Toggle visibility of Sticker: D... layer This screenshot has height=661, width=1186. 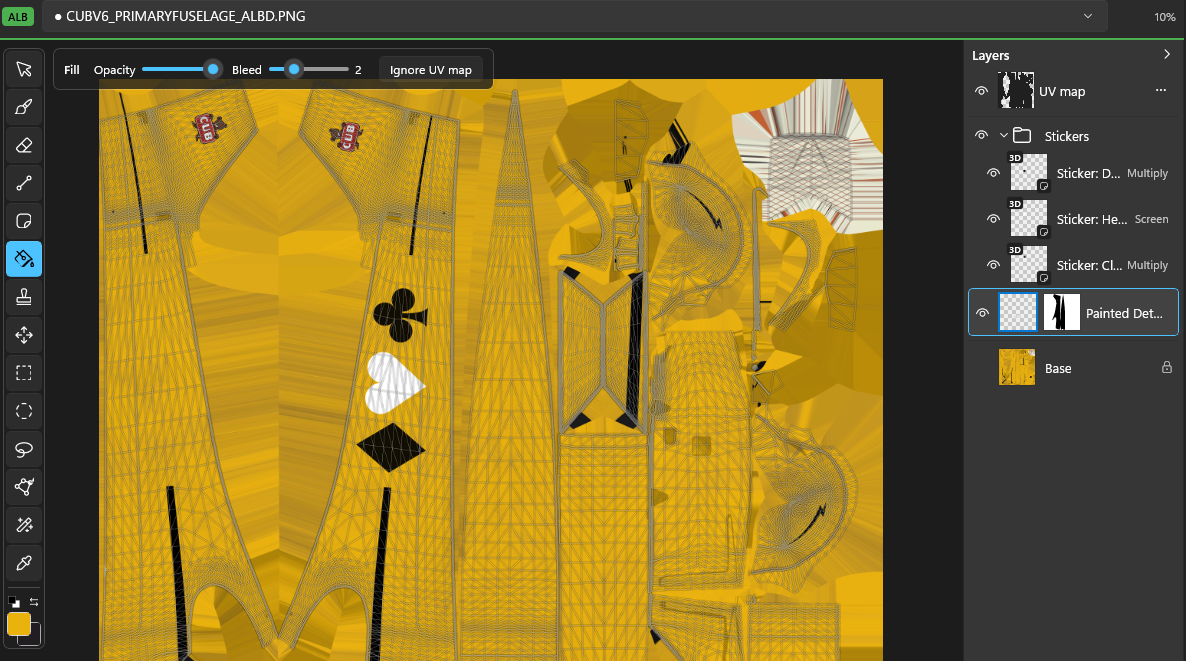tap(993, 173)
